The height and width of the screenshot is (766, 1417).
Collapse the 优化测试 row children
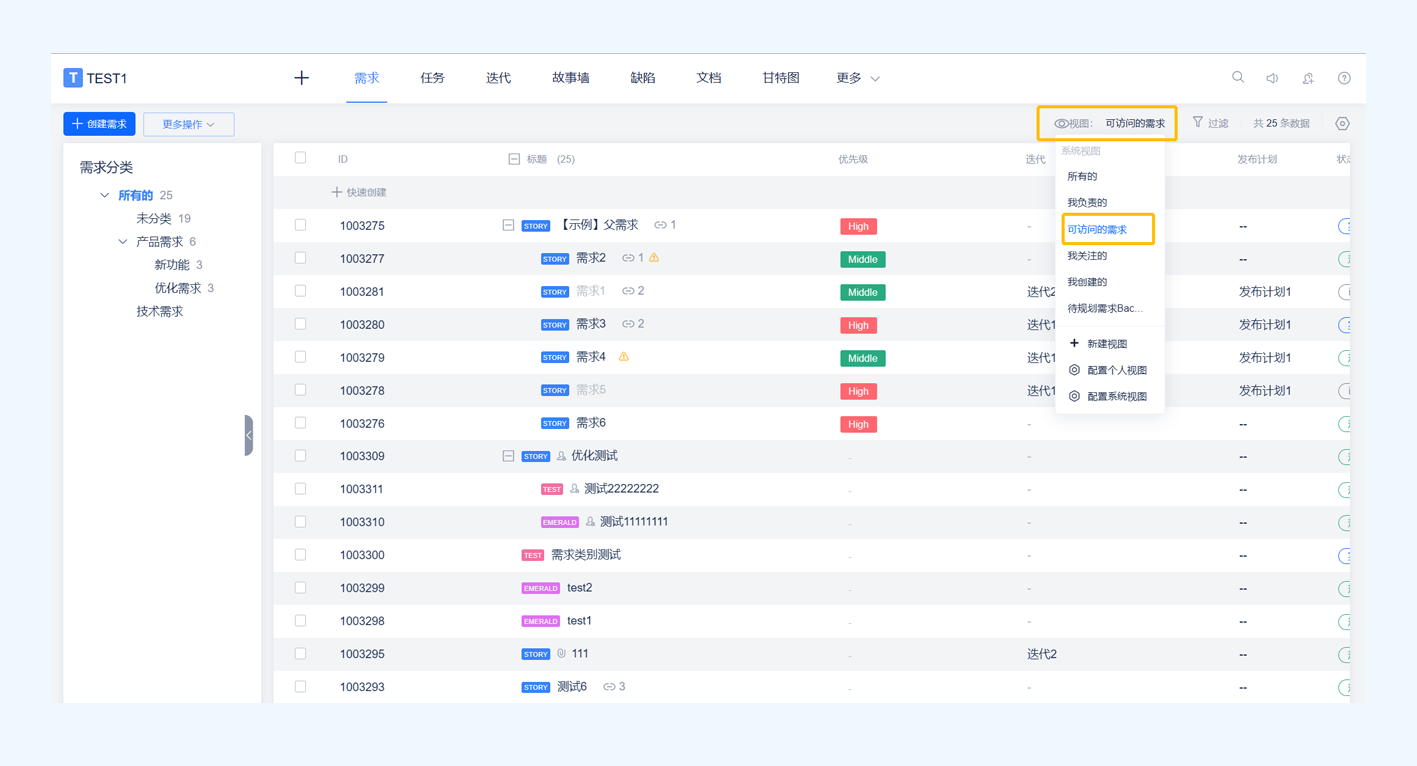[508, 456]
